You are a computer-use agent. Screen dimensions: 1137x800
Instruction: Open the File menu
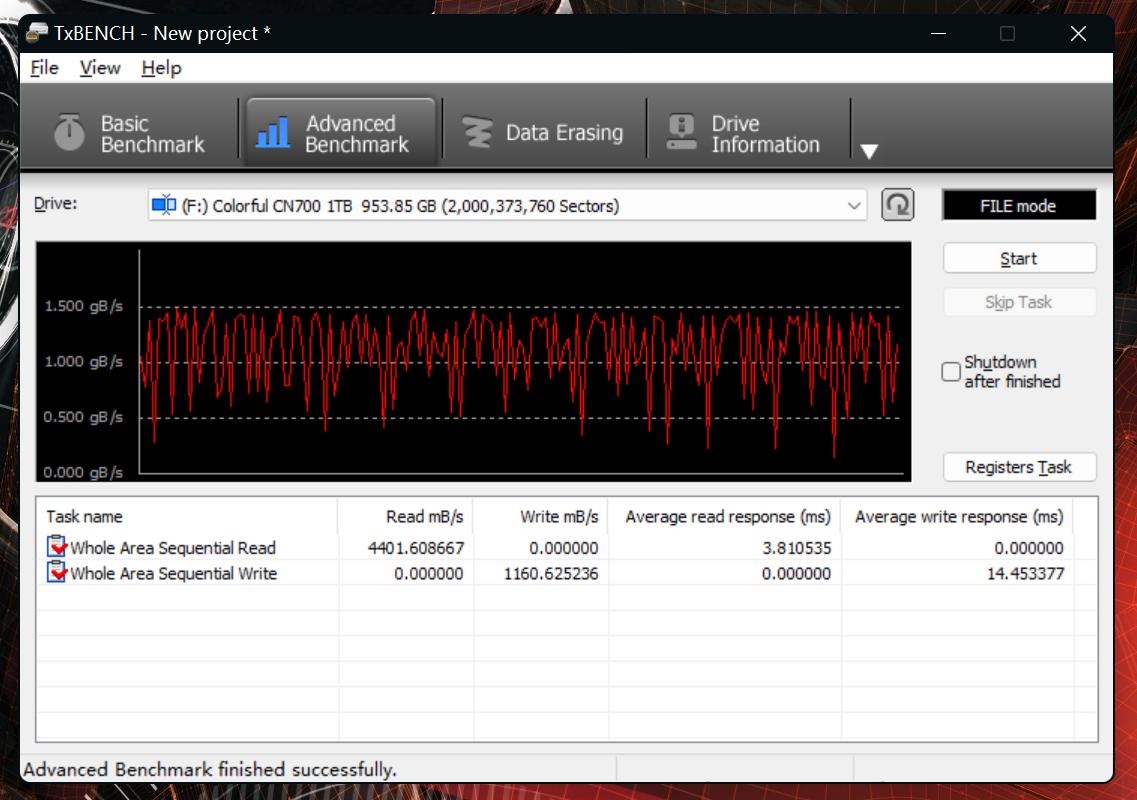44,68
